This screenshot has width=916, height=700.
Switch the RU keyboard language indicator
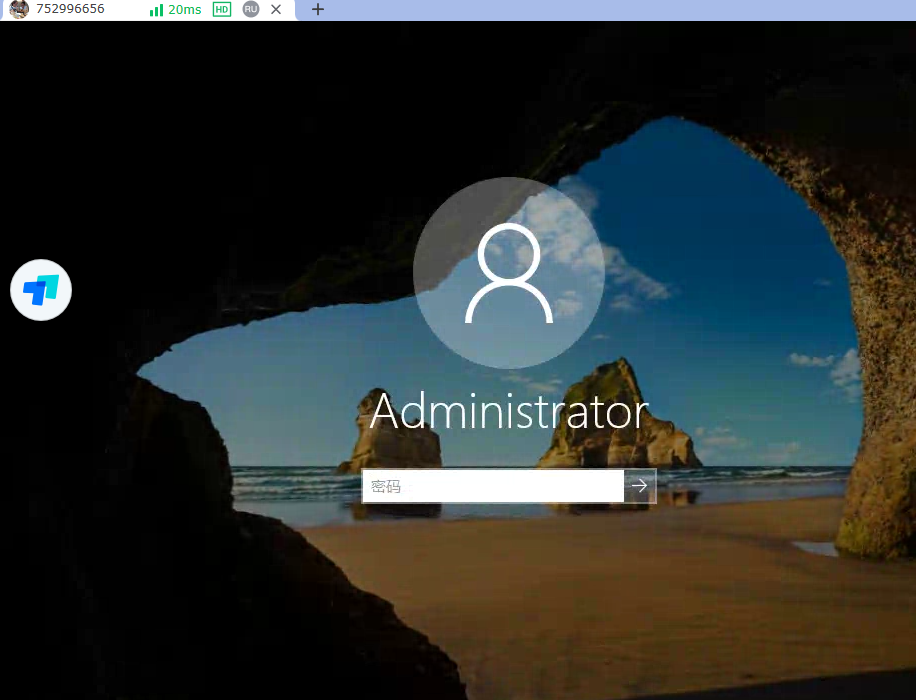click(x=251, y=9)
